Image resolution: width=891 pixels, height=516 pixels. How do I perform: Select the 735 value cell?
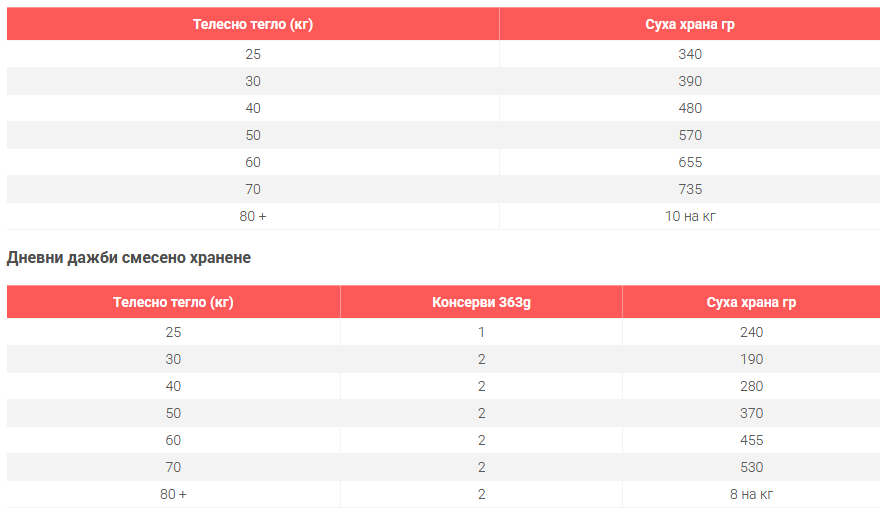[690, 189]
